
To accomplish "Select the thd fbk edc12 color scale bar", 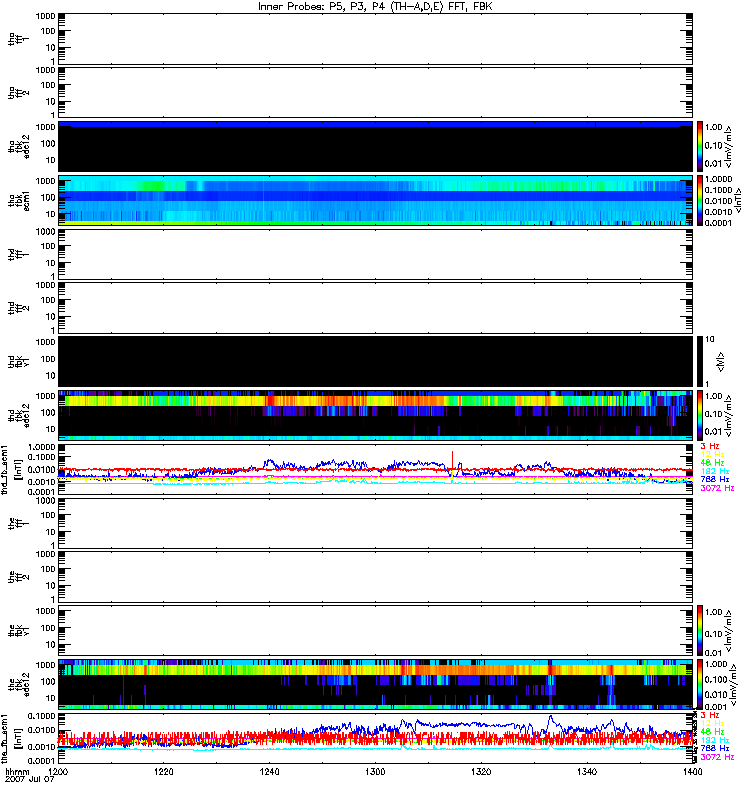I will (701, 415).
